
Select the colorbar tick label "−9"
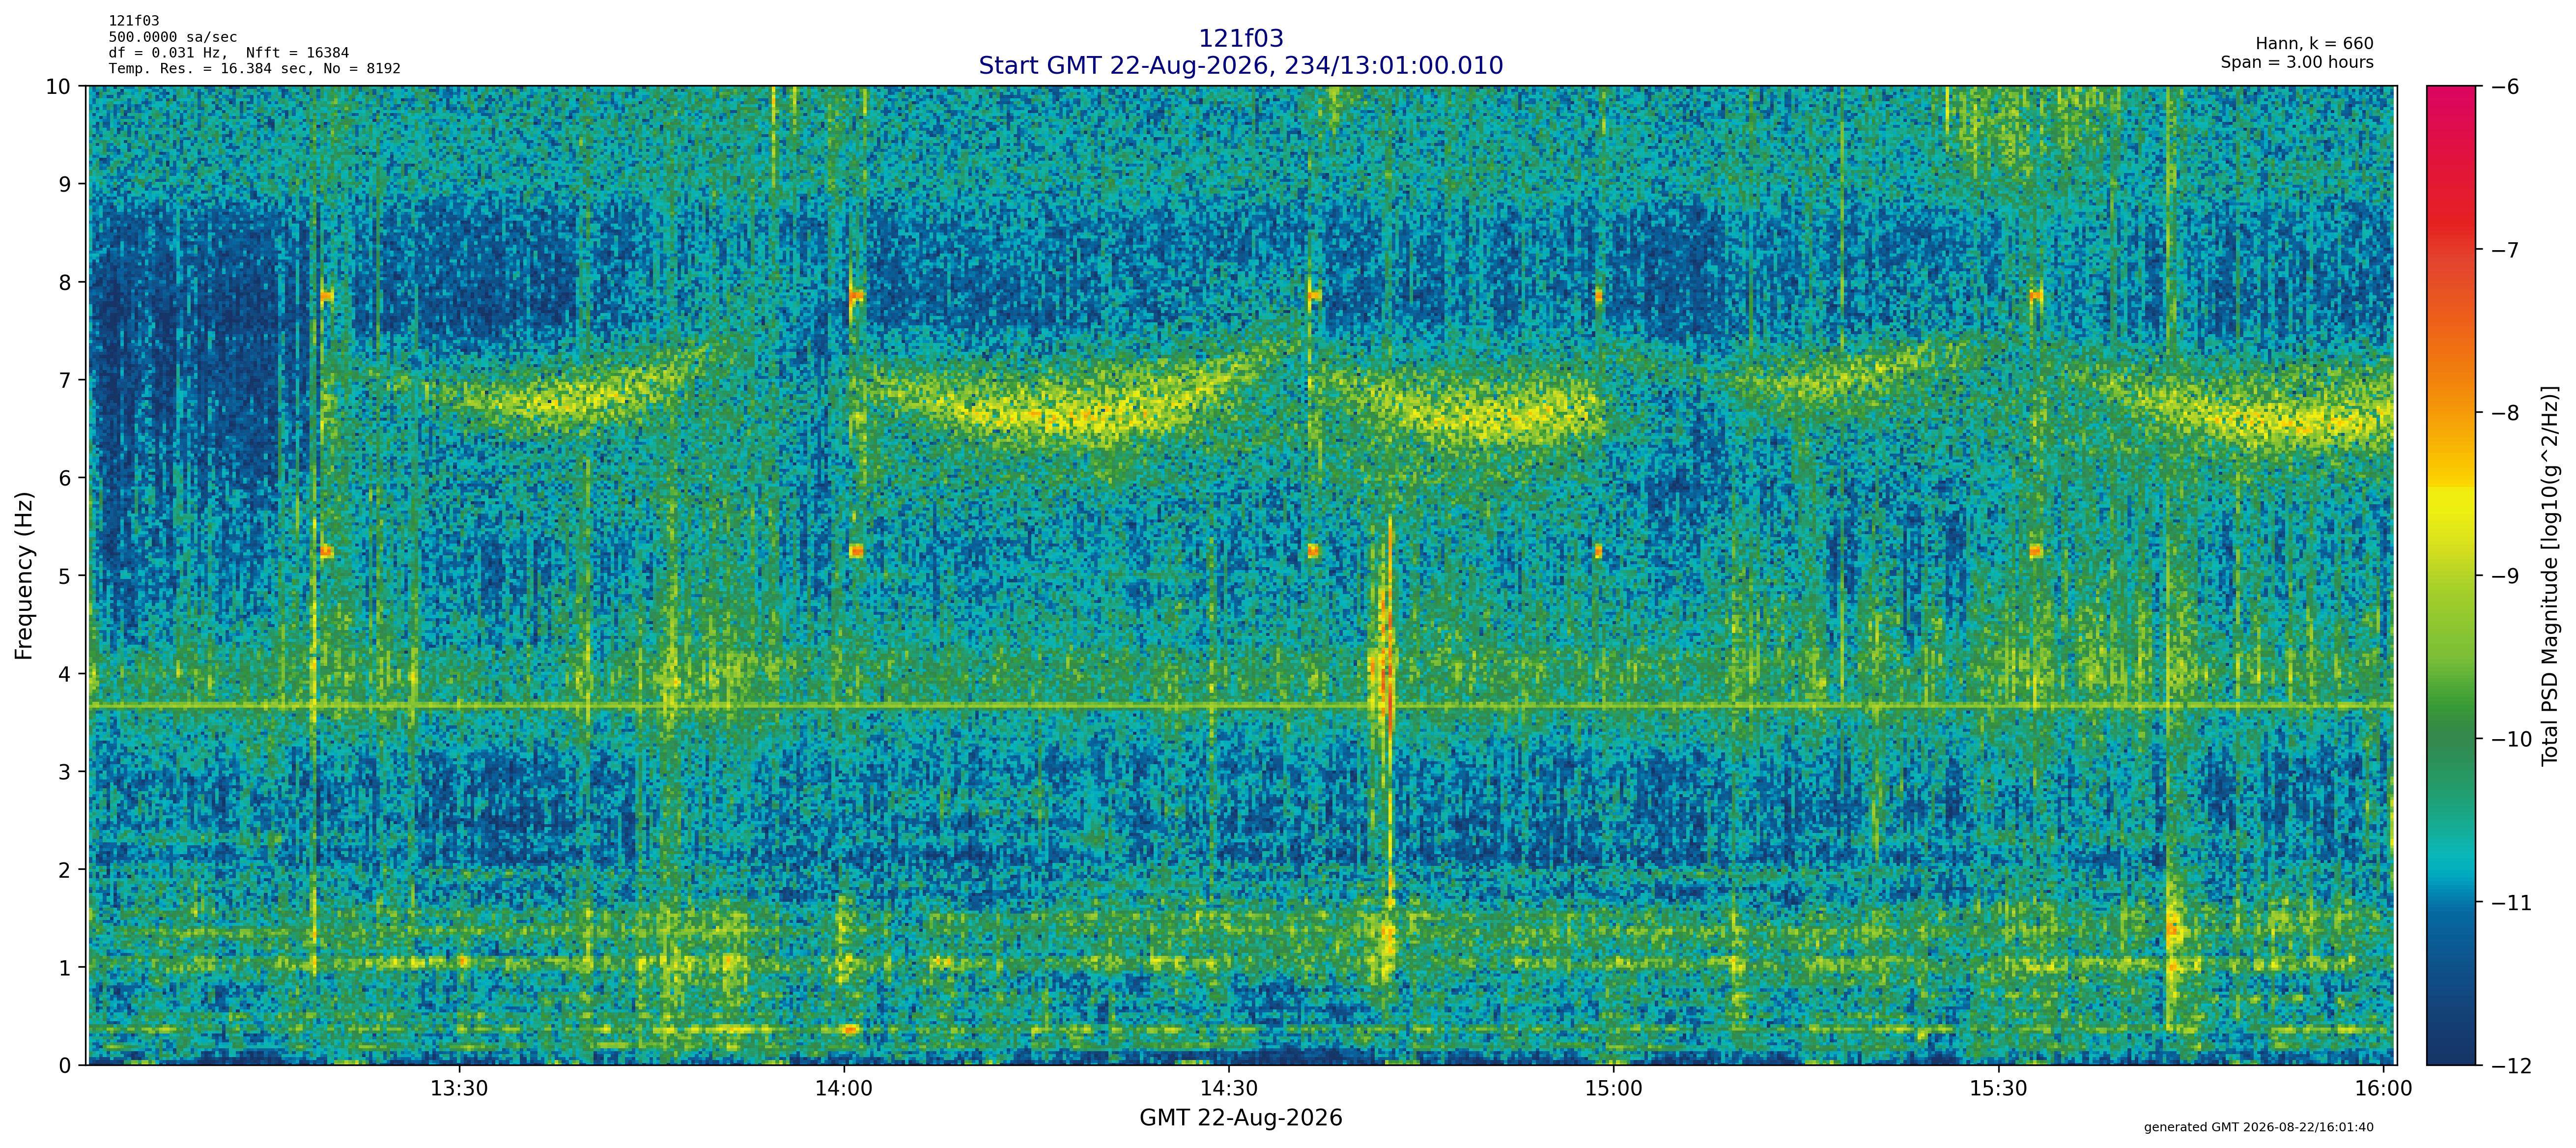pyautogui.click(x=2505, y=576)
